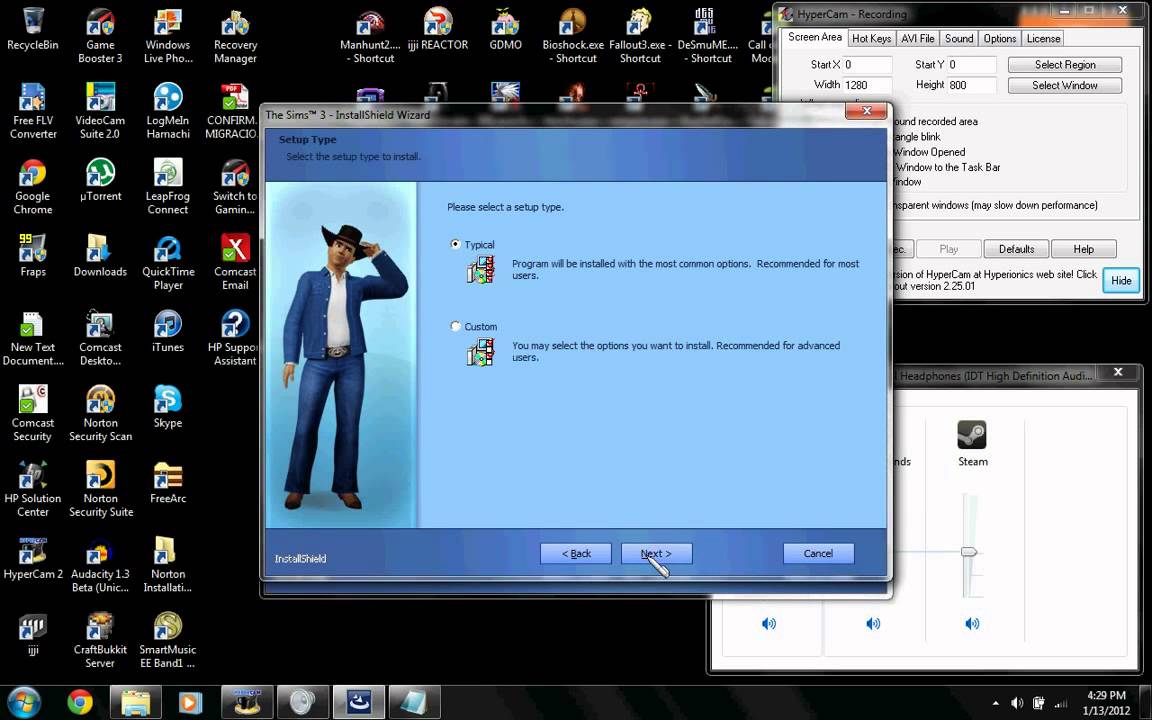Click the Hide button in HyperCam
The width and height of the screenshot is (1152, 720).
(x=1121, y=281)
